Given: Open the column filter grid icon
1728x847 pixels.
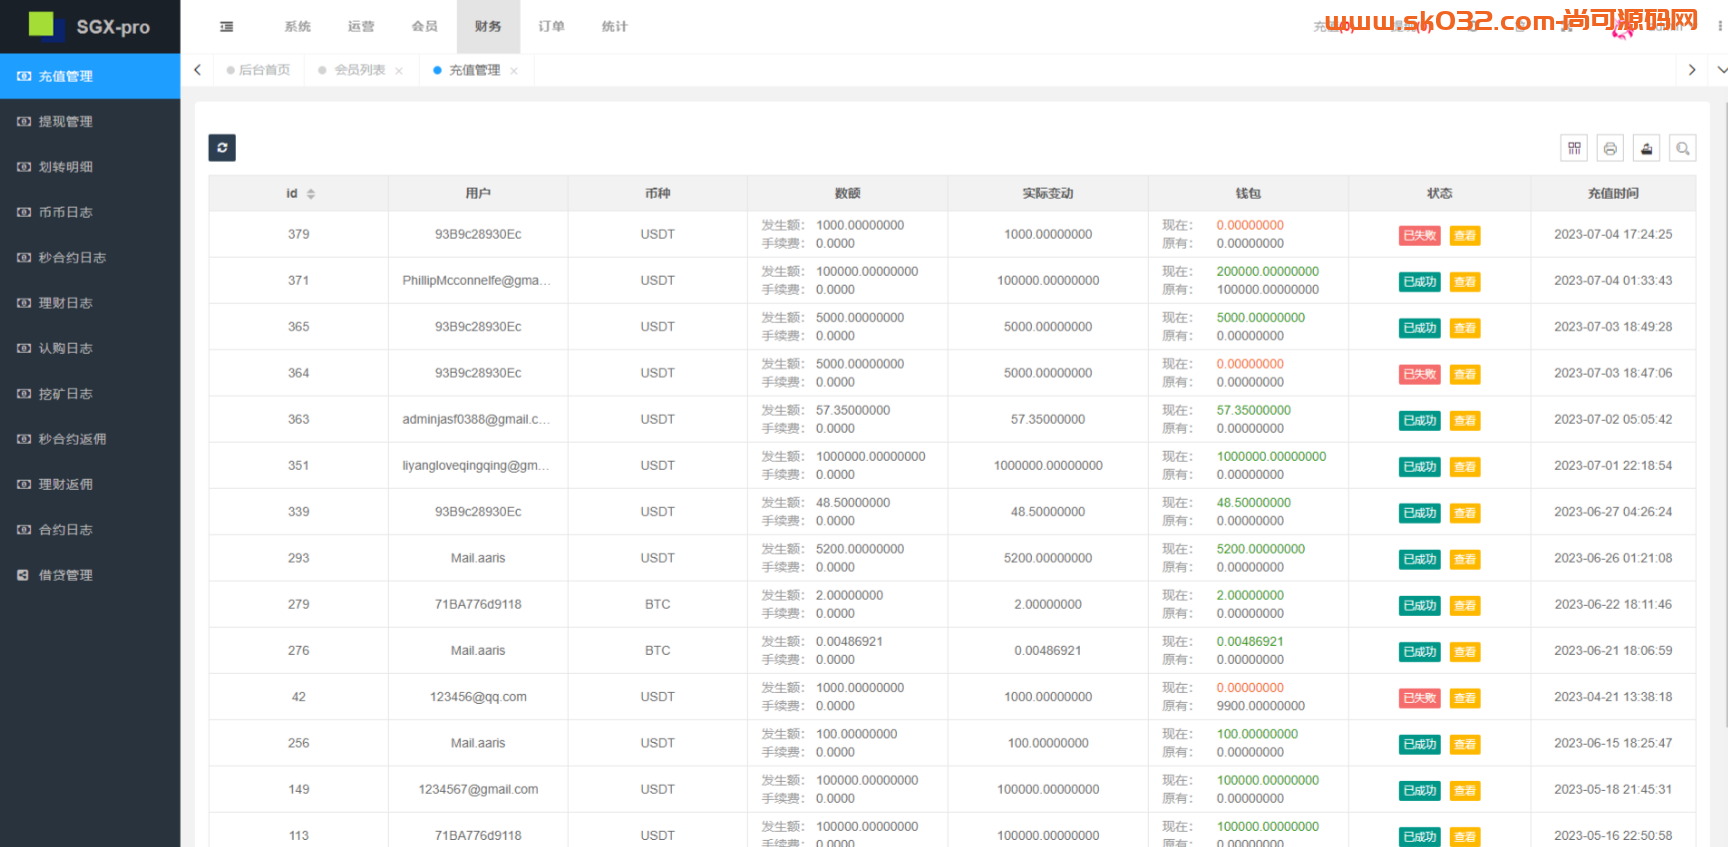Looking at the screenshot, I should pyautogui.click(x=1574, y=148).
